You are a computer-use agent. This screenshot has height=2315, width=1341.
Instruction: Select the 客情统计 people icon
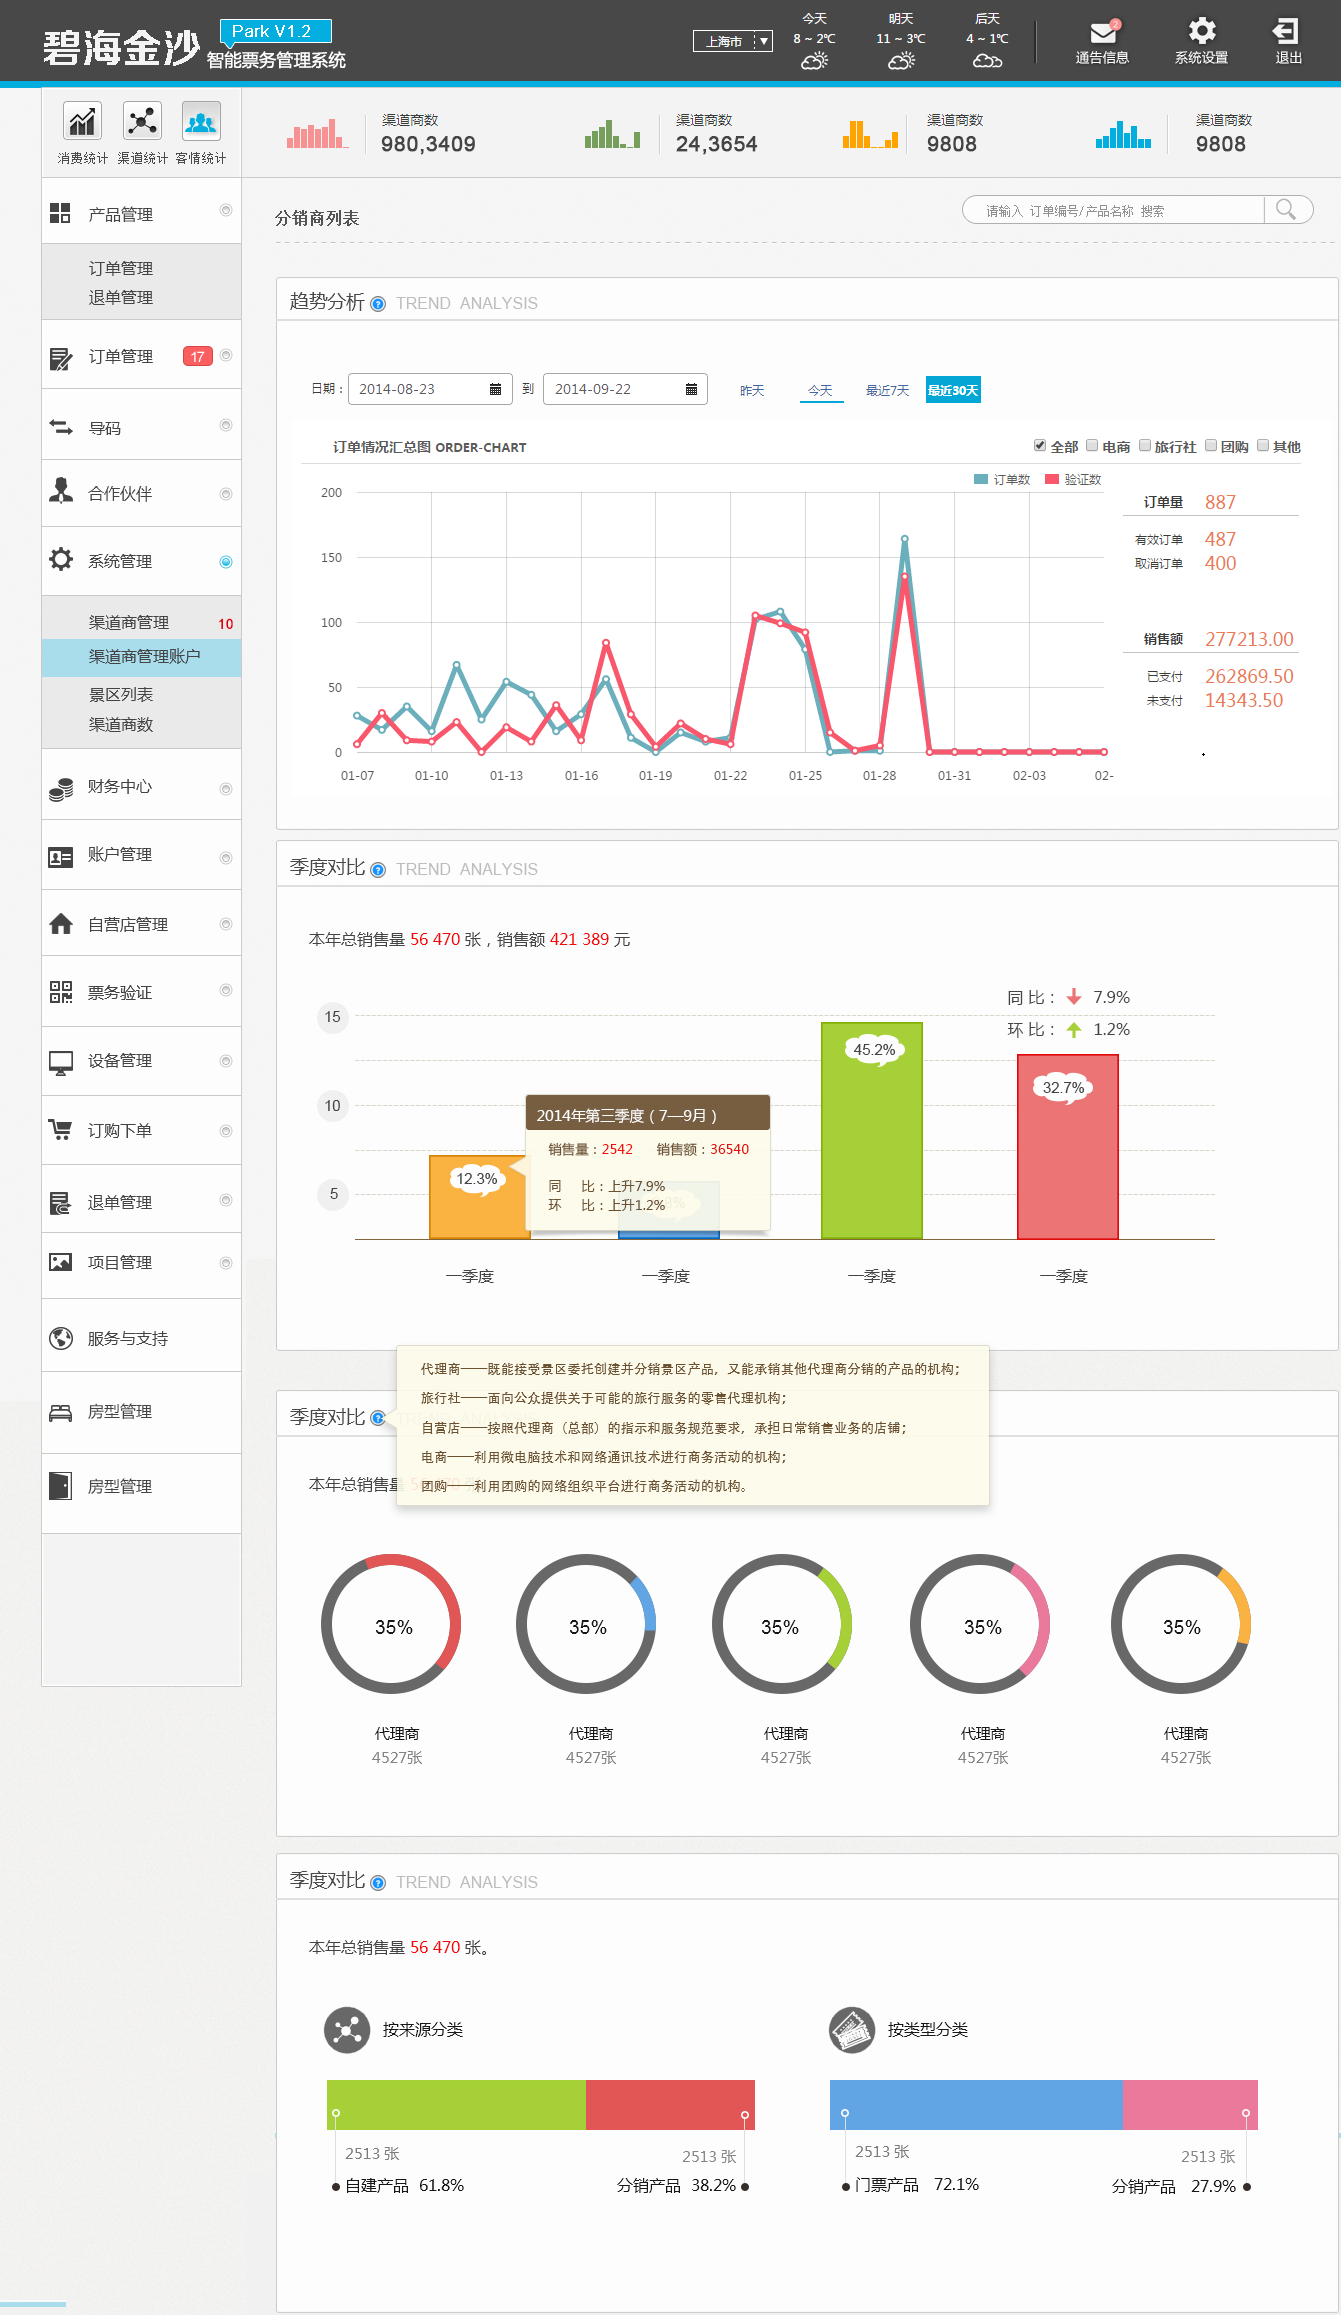(x=201, y=122)
